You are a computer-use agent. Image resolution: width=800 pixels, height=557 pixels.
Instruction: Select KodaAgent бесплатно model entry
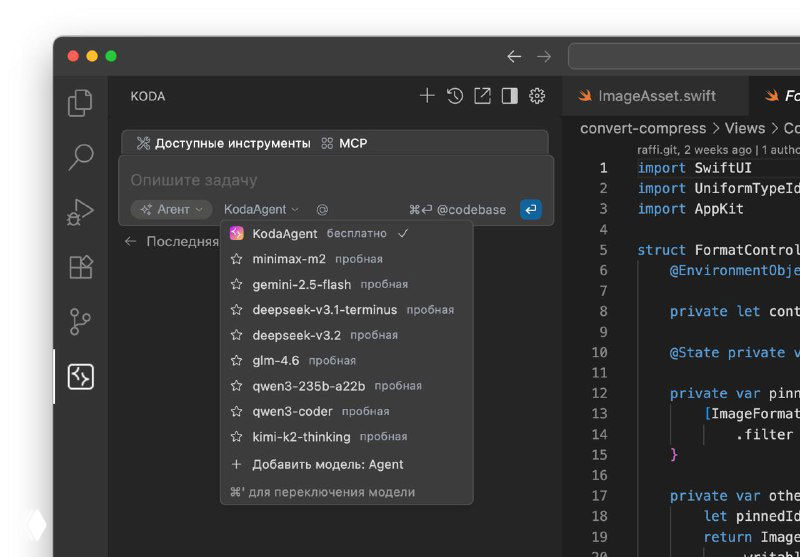tap(346, 234)
